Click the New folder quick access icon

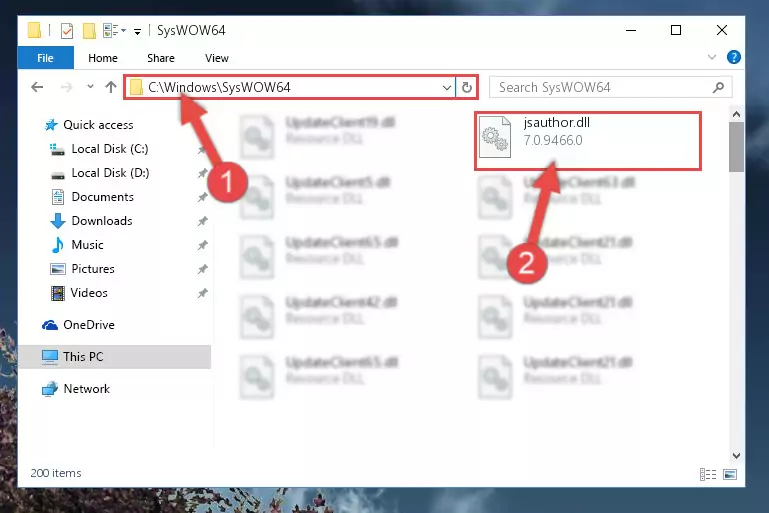pos(89,31)
